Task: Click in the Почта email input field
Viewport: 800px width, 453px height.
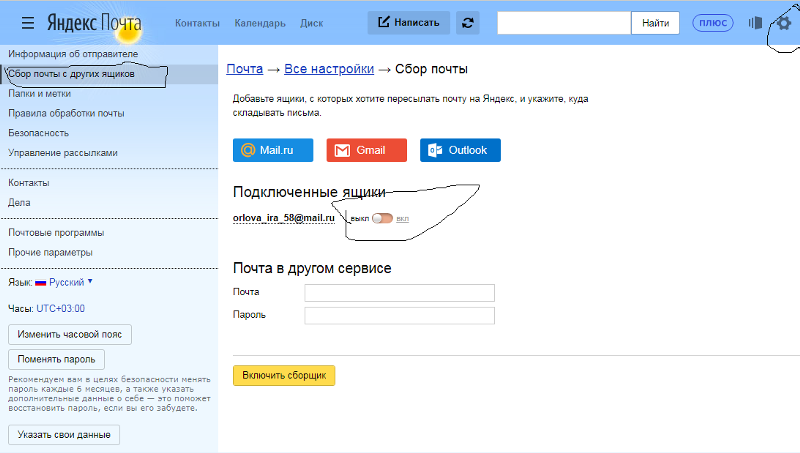Action: click(x=399, y=293)
